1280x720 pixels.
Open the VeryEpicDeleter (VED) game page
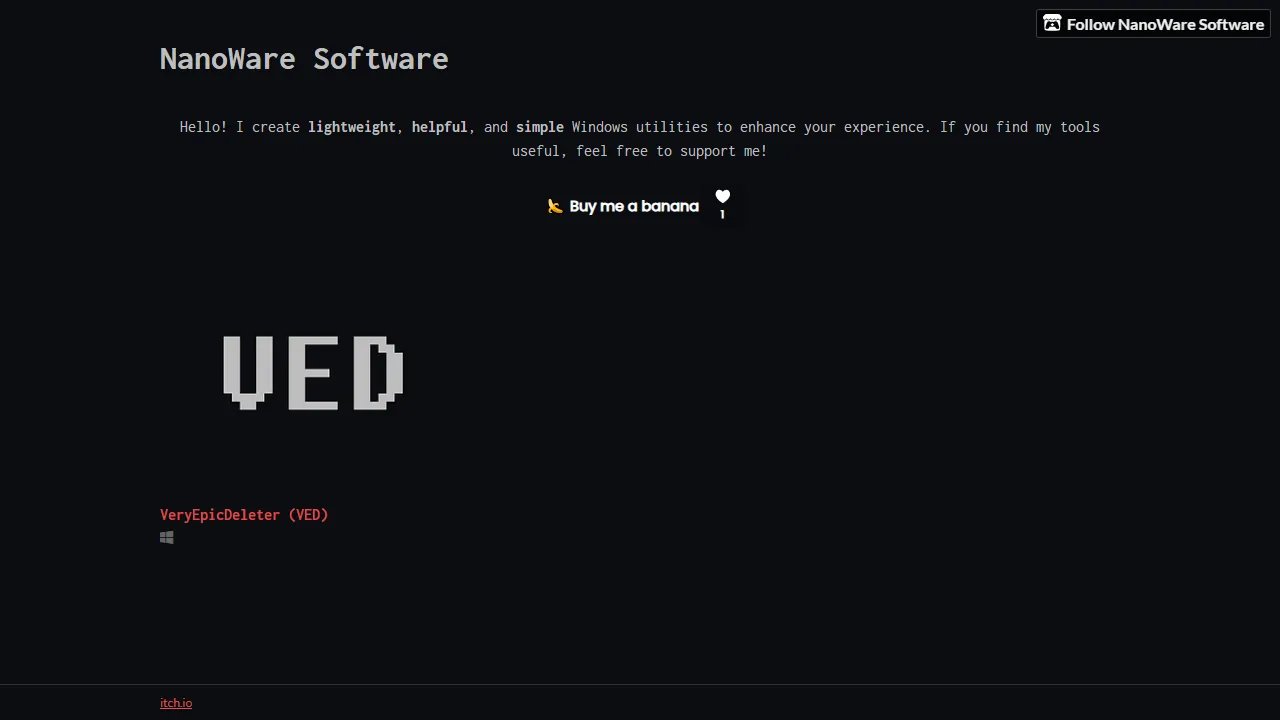(x=244, y=514)
